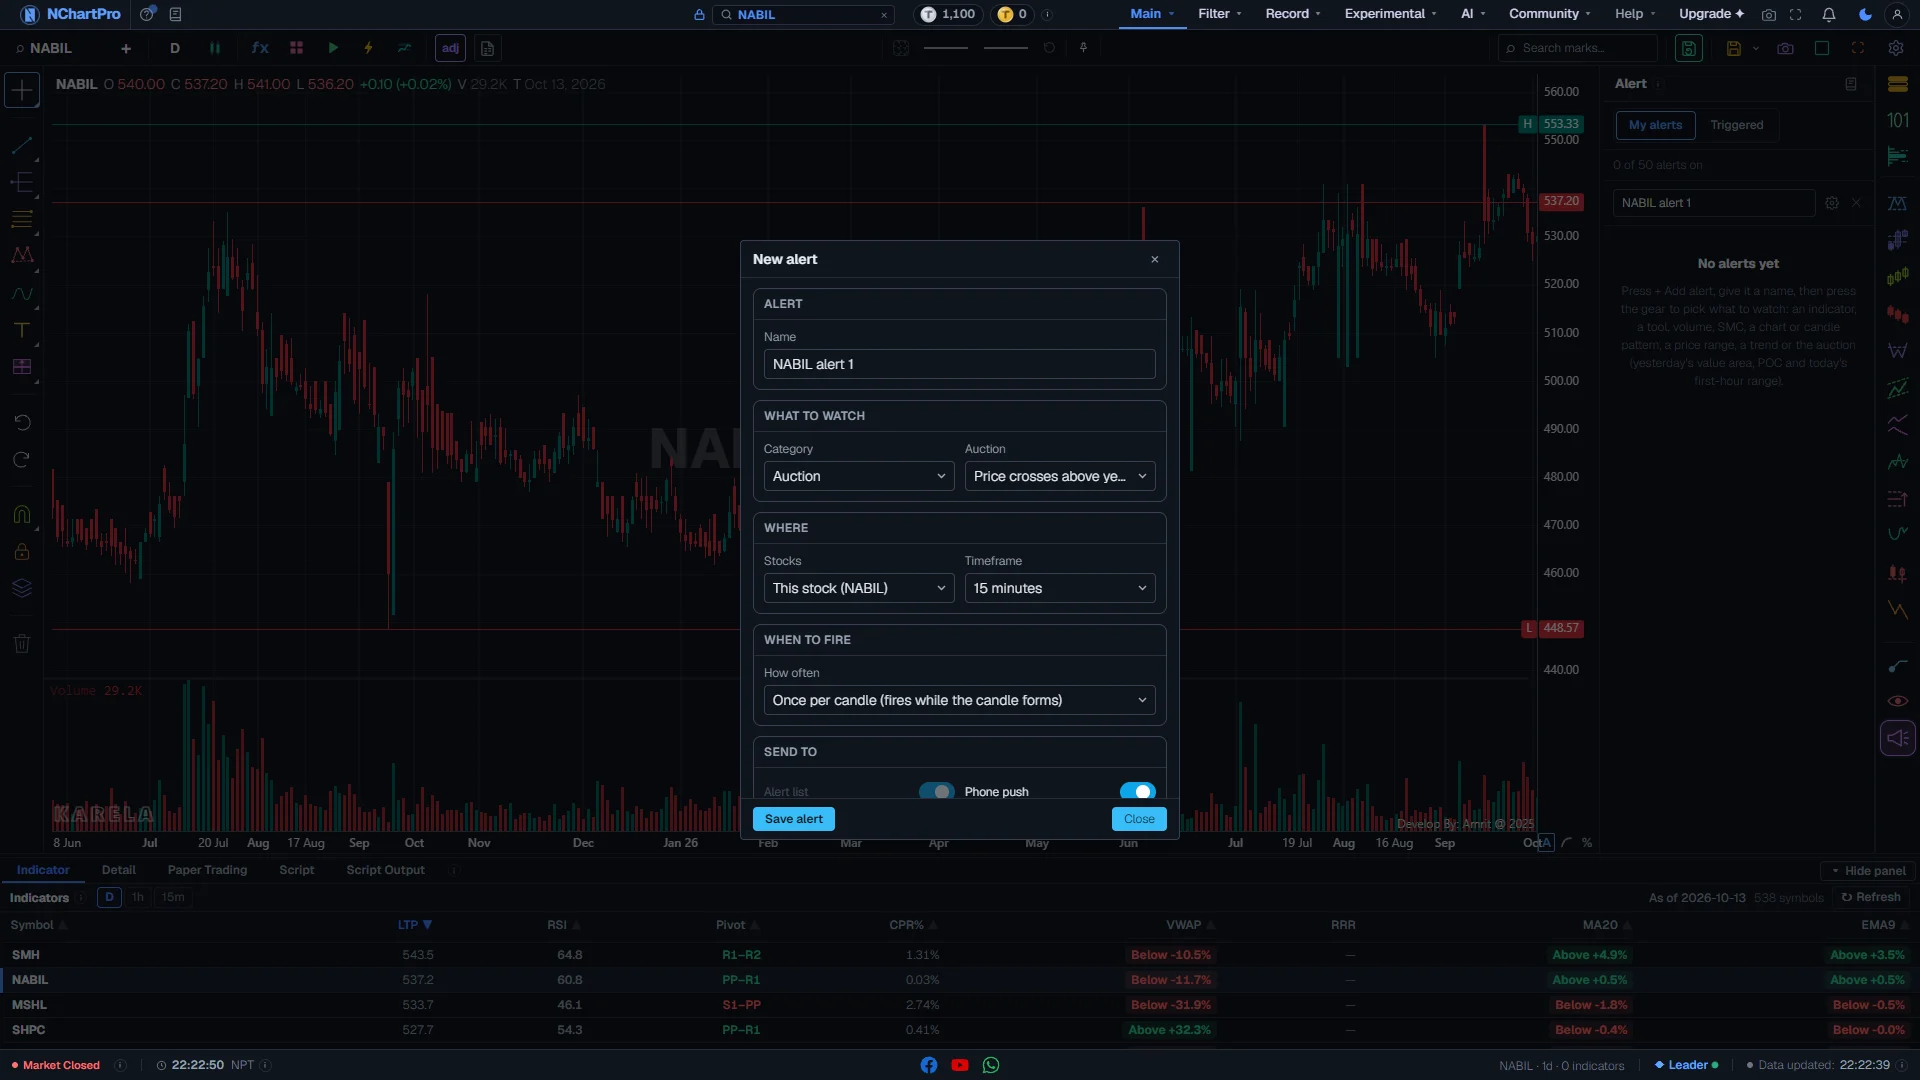Screen dimensions: 1920x1080
Task: Open gear settings for NABIL alert 1
Action: 1831,203
